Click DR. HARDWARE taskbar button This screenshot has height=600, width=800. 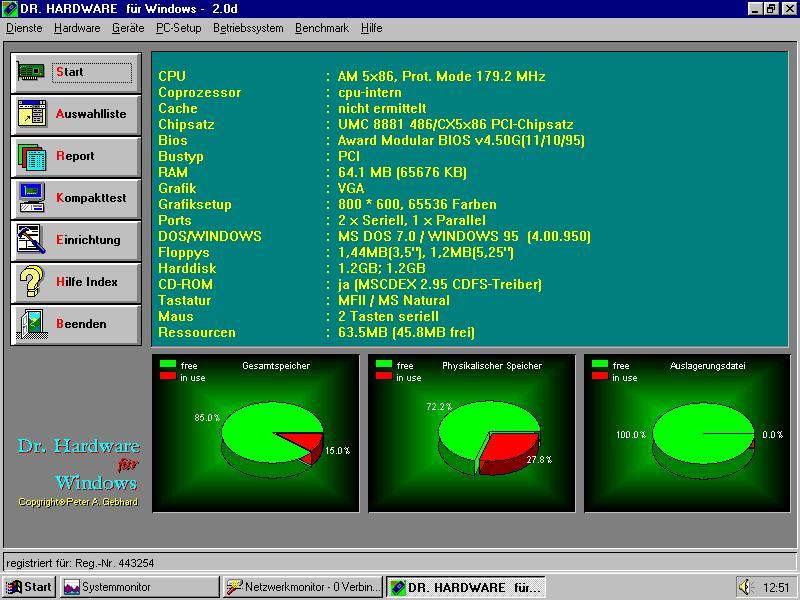(466, 587)
